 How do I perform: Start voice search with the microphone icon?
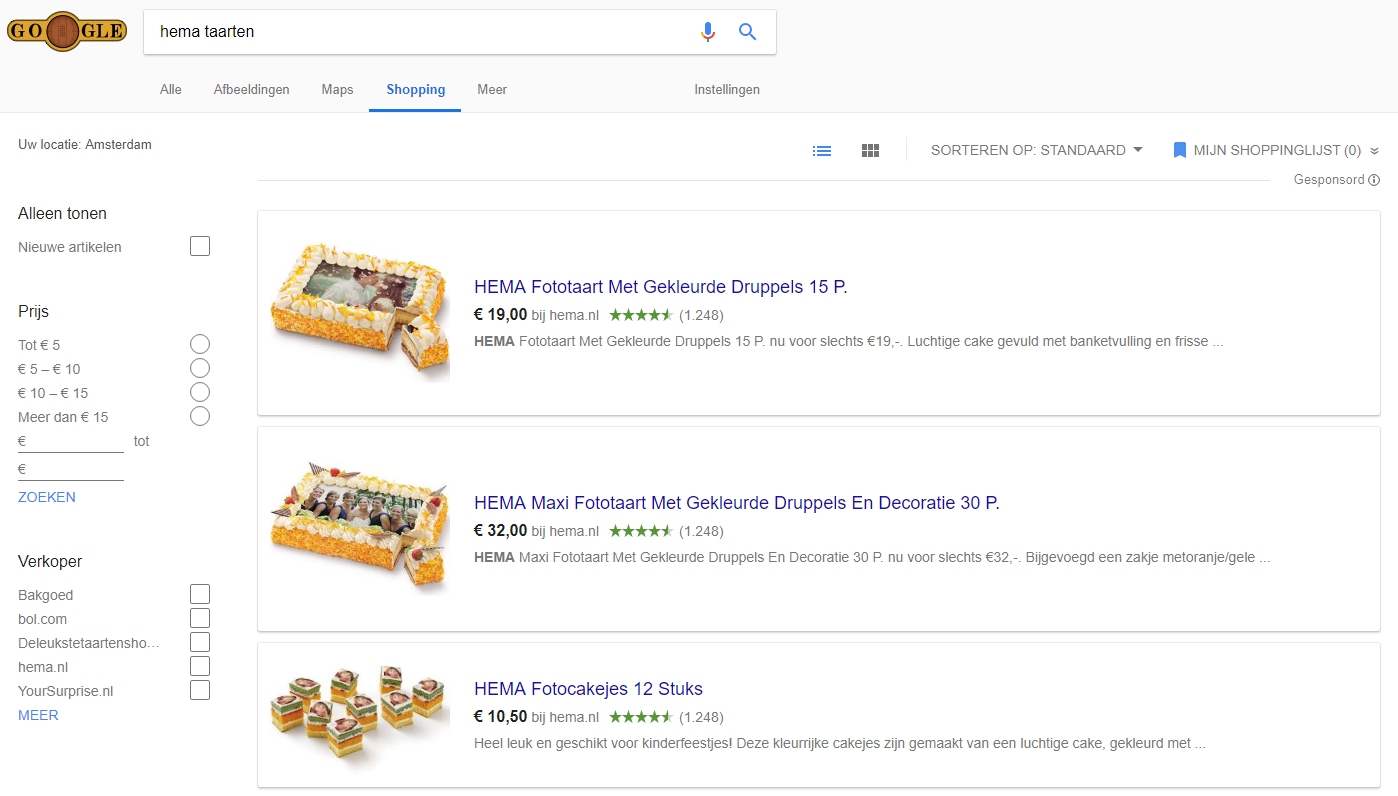coord(708,32)
